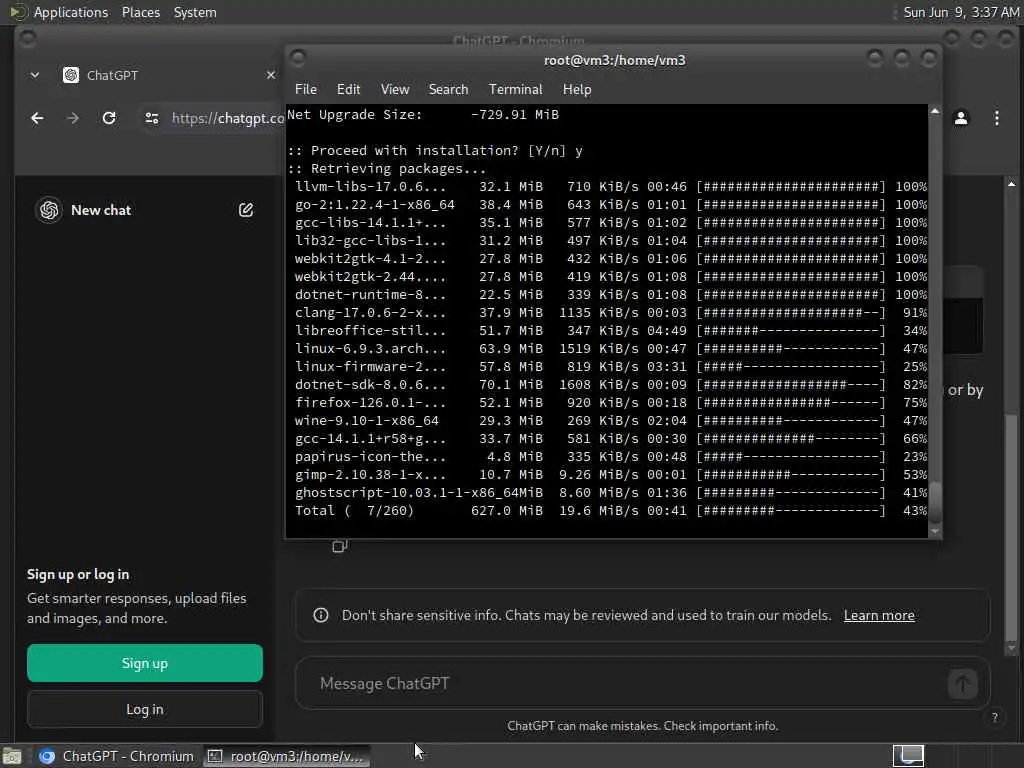Screen dimensions: 1024x768
Task: Click the 'firefox-126.0.1-...' package row
Action: (x=611, y=402)
